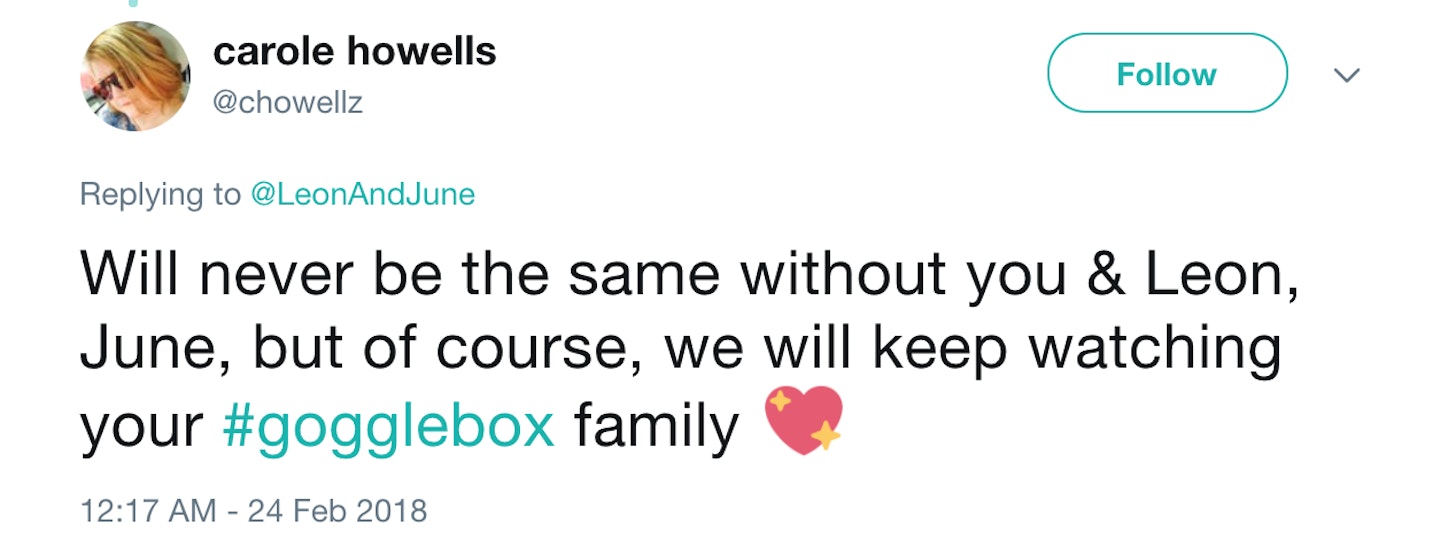Click the Follow button
Screen dimensions: 1440x547
point(1166,75)
